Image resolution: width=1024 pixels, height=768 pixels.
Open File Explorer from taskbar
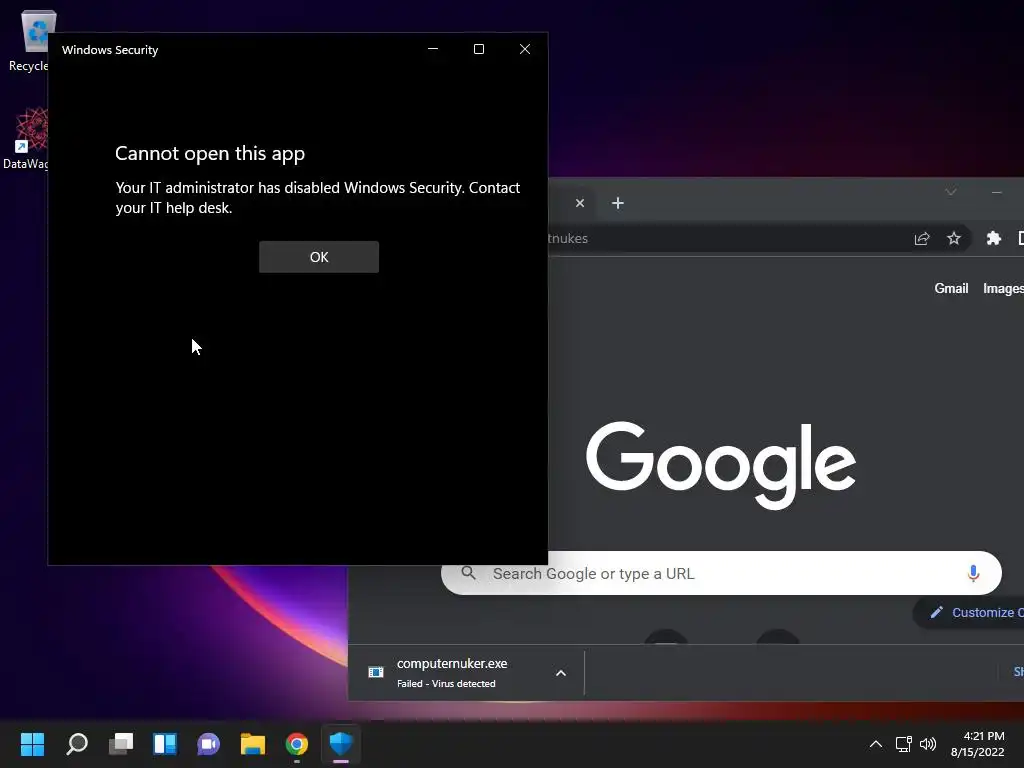(x=253, y=744)
